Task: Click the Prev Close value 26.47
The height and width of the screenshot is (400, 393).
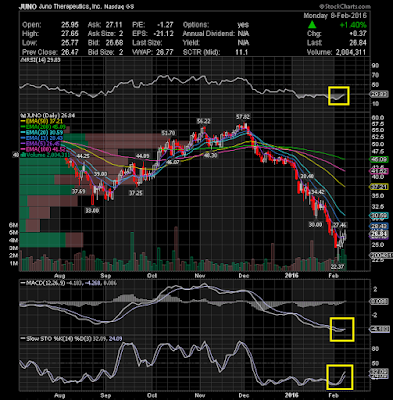Action: click(x=70, y=52)
